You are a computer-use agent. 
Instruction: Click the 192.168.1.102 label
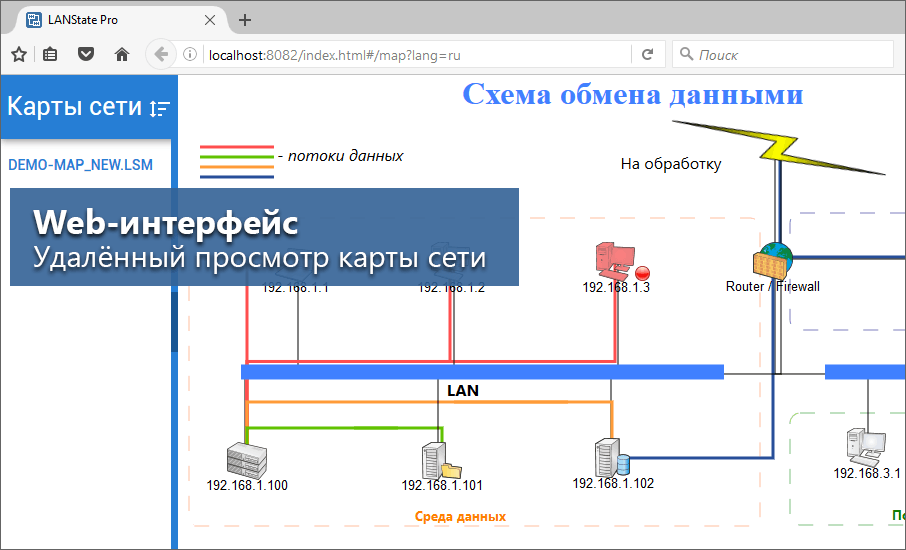[x=613, y=484]
